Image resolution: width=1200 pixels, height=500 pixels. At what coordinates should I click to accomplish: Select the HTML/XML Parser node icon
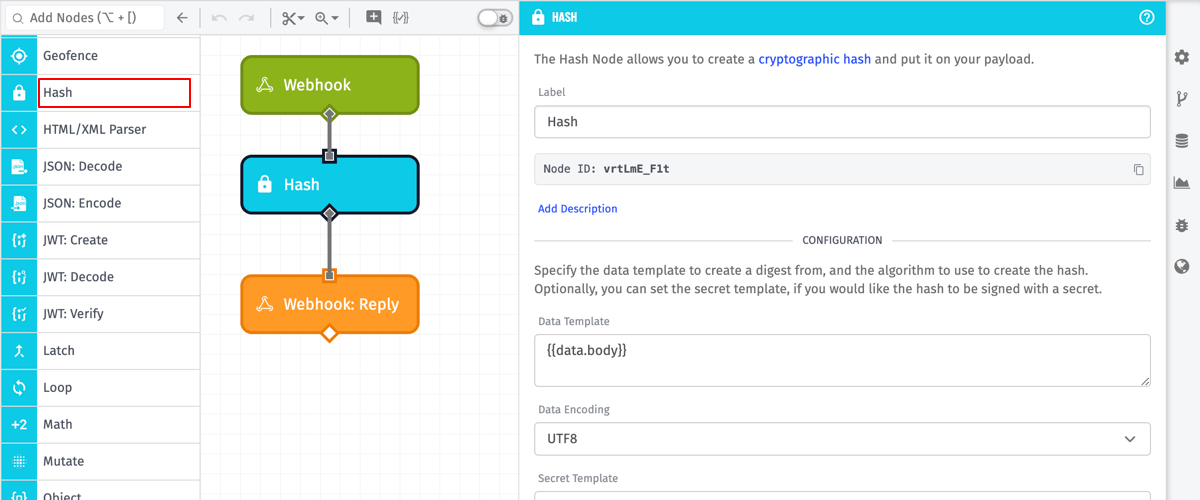pyautogui.click(x=19, y=130)
